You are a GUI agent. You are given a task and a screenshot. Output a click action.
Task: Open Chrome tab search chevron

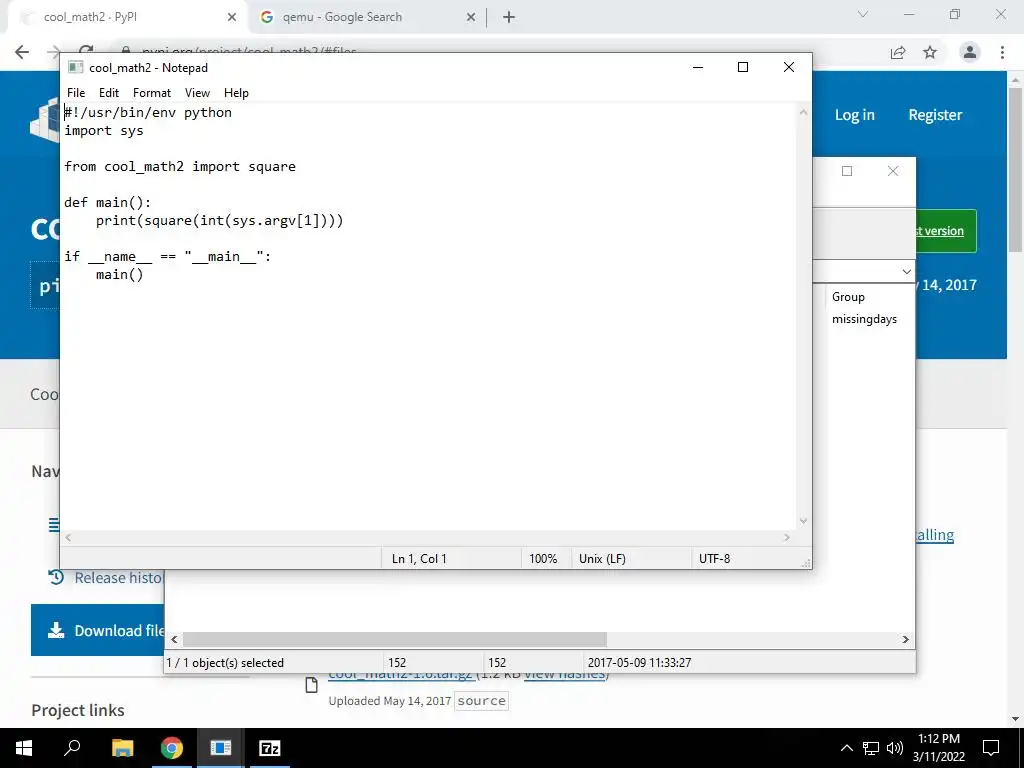pyautogui.click(x=863, y=14)
